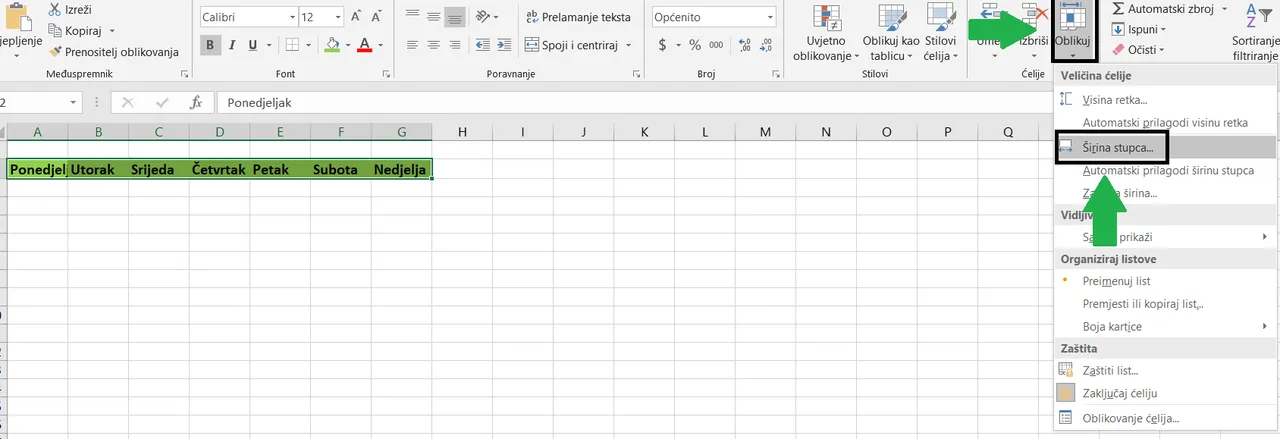
Task: Select column H header
Action: click(x=462, y=132)
